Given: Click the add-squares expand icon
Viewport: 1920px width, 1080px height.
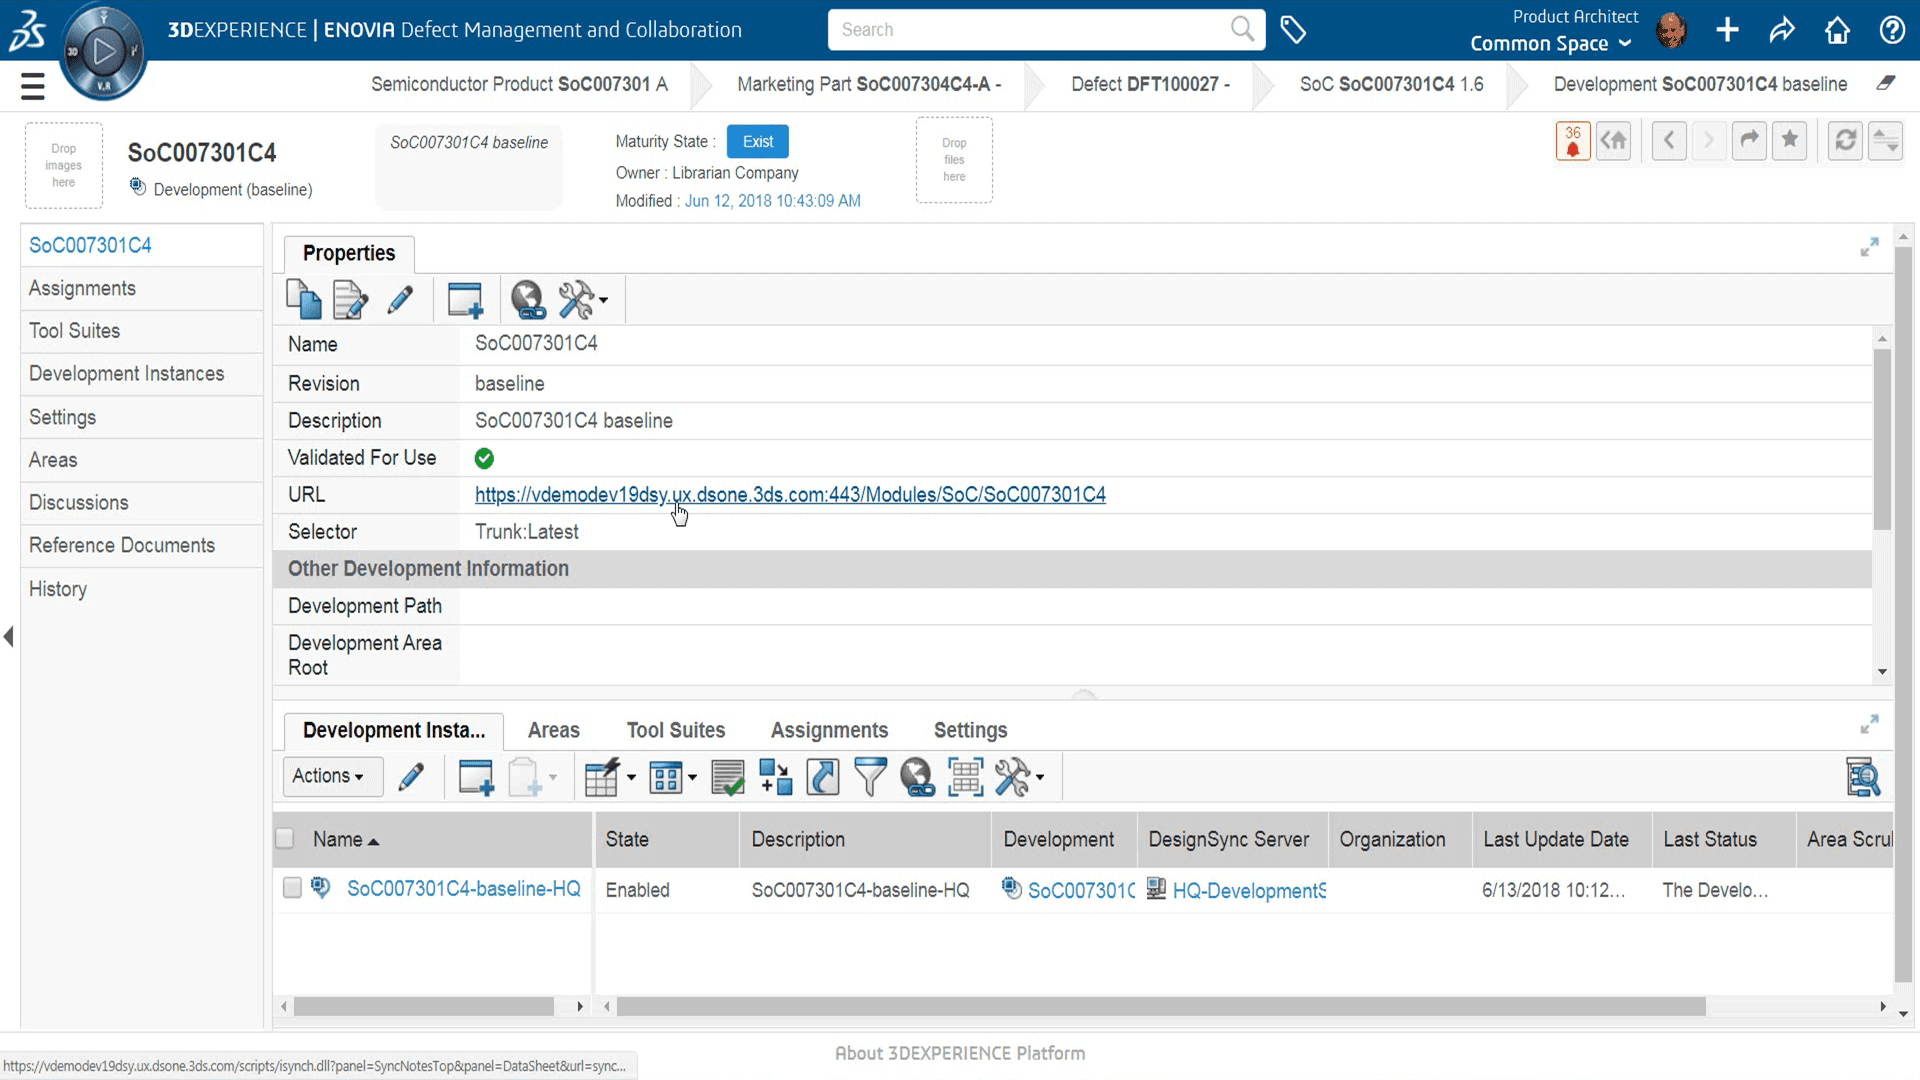Looking at the screenshot, I should [775, 777].
